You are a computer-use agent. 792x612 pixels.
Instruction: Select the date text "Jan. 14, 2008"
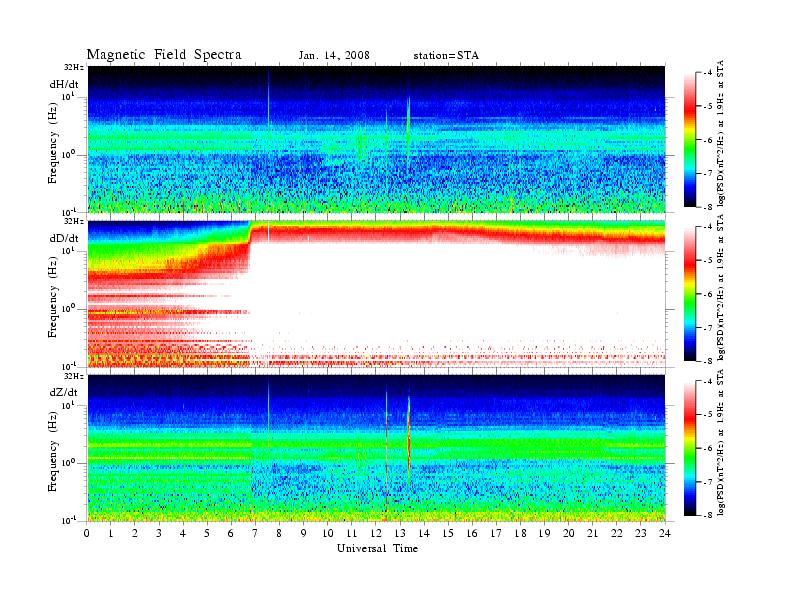[x=334, y=56]
